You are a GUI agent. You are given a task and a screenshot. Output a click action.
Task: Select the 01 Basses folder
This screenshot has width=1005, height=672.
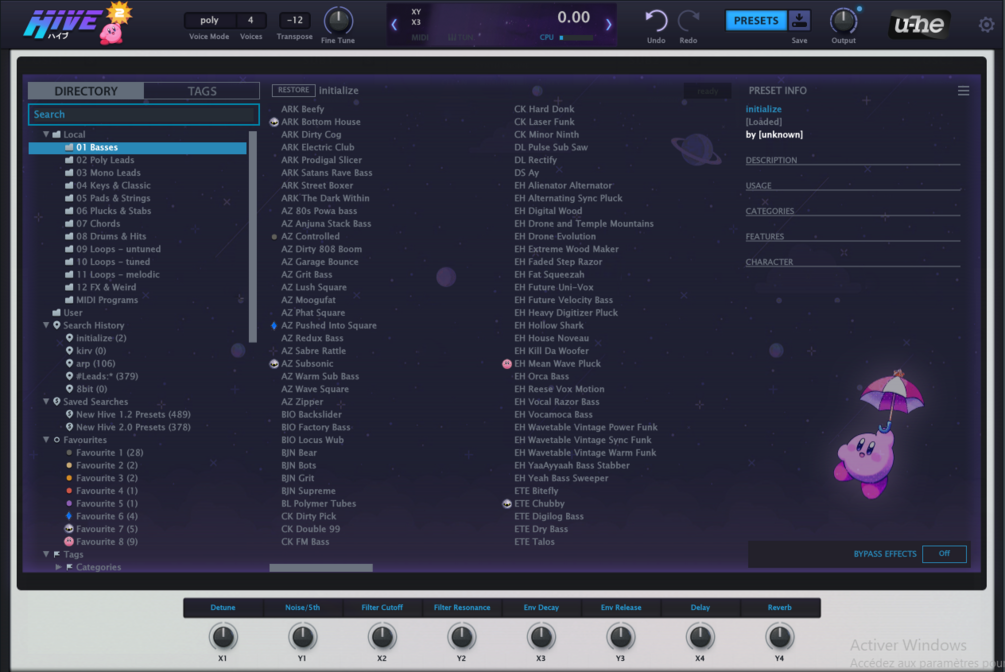[x=137, y=147]
